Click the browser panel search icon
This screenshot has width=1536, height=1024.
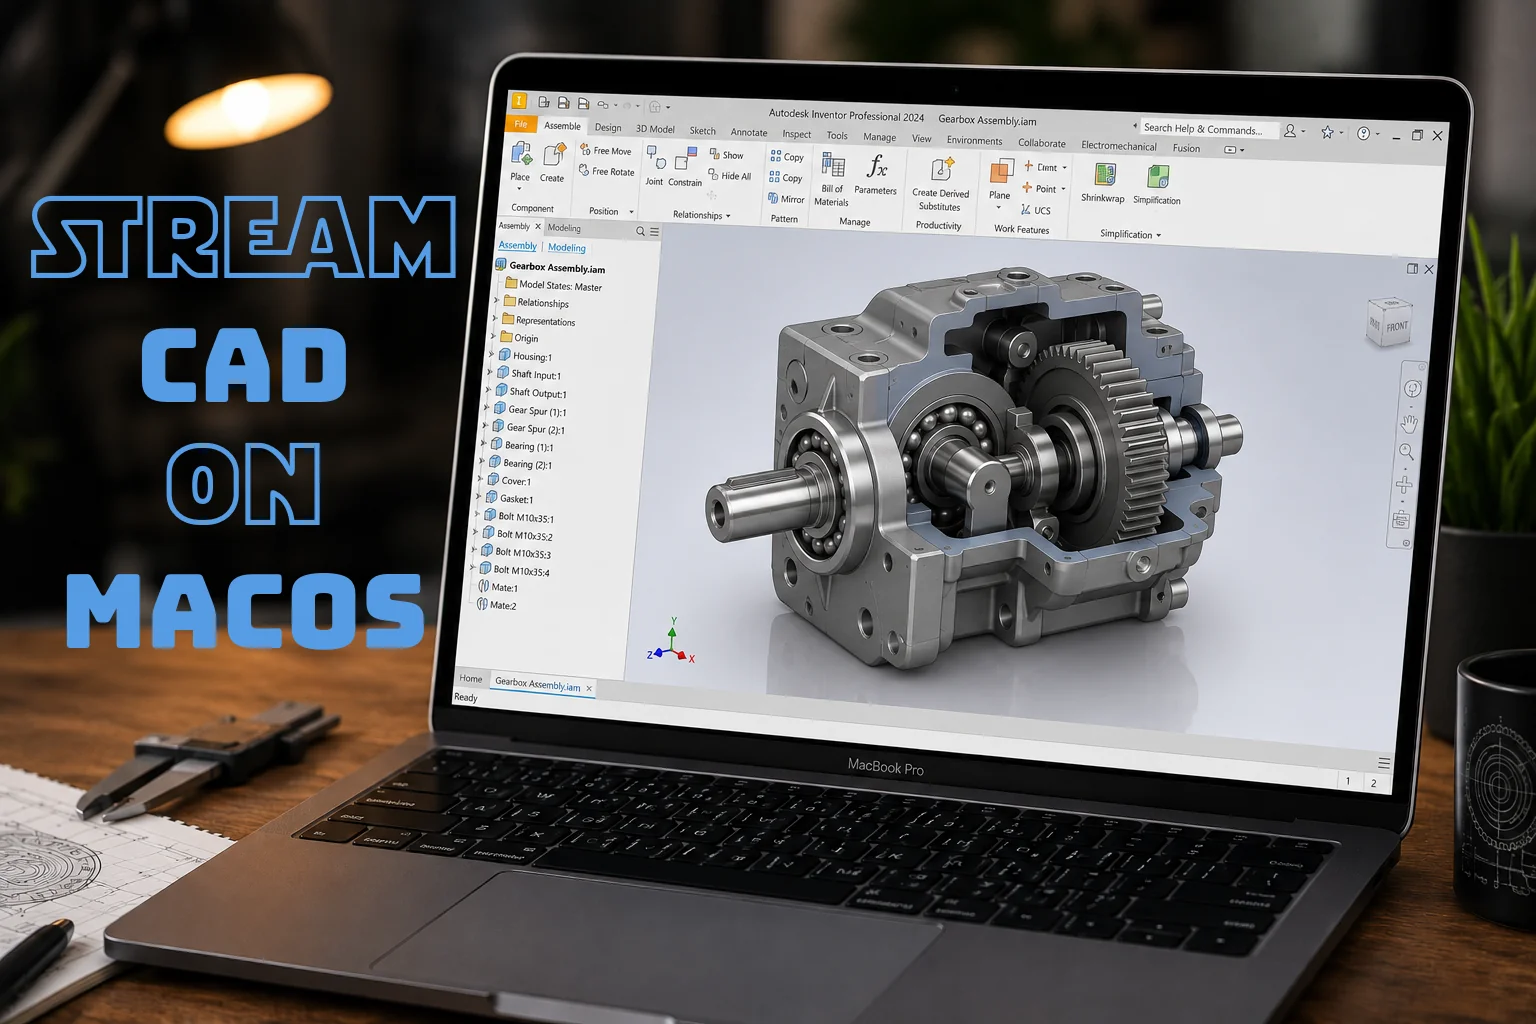tap(641, 231)
